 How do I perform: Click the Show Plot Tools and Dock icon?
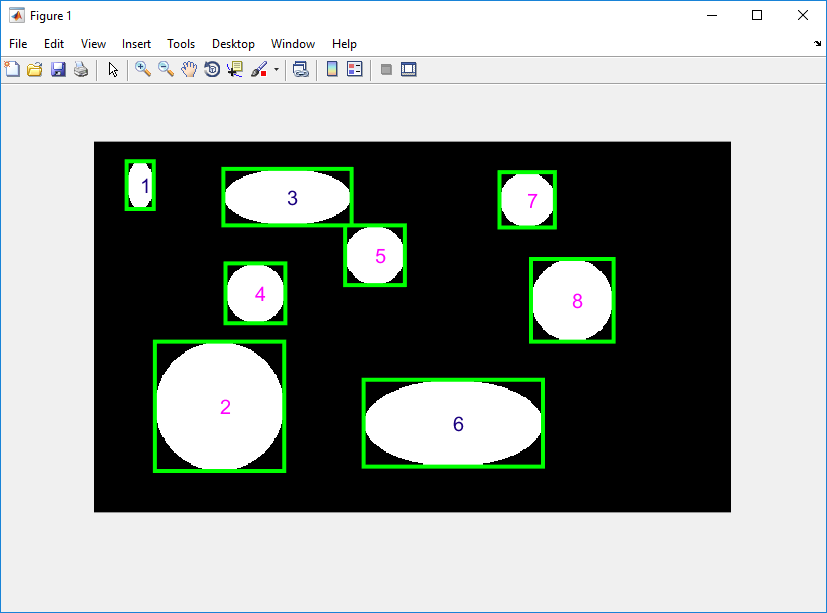[x=409, y=69]
